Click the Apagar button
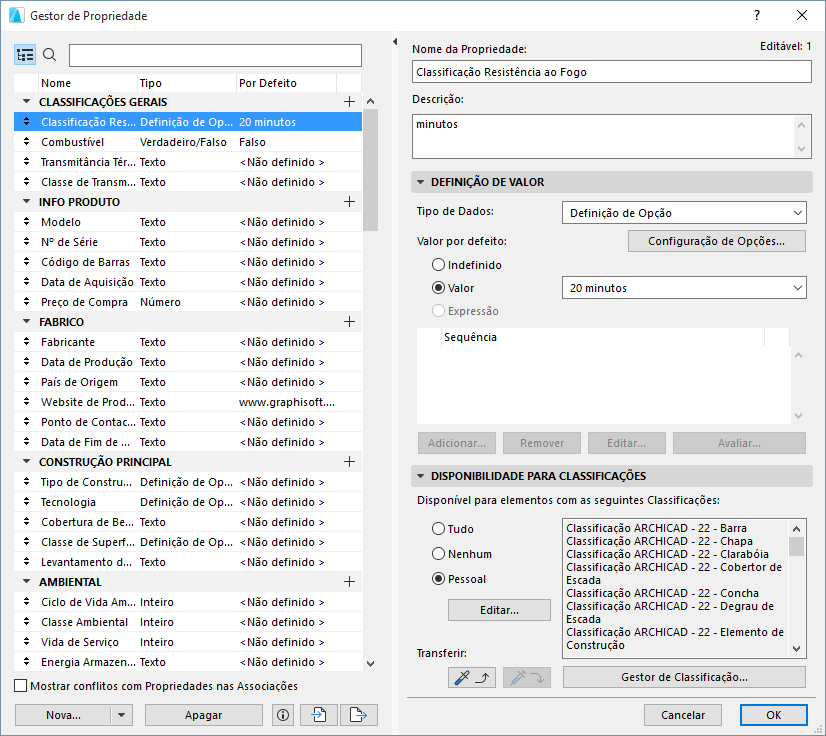 [203, 715]
